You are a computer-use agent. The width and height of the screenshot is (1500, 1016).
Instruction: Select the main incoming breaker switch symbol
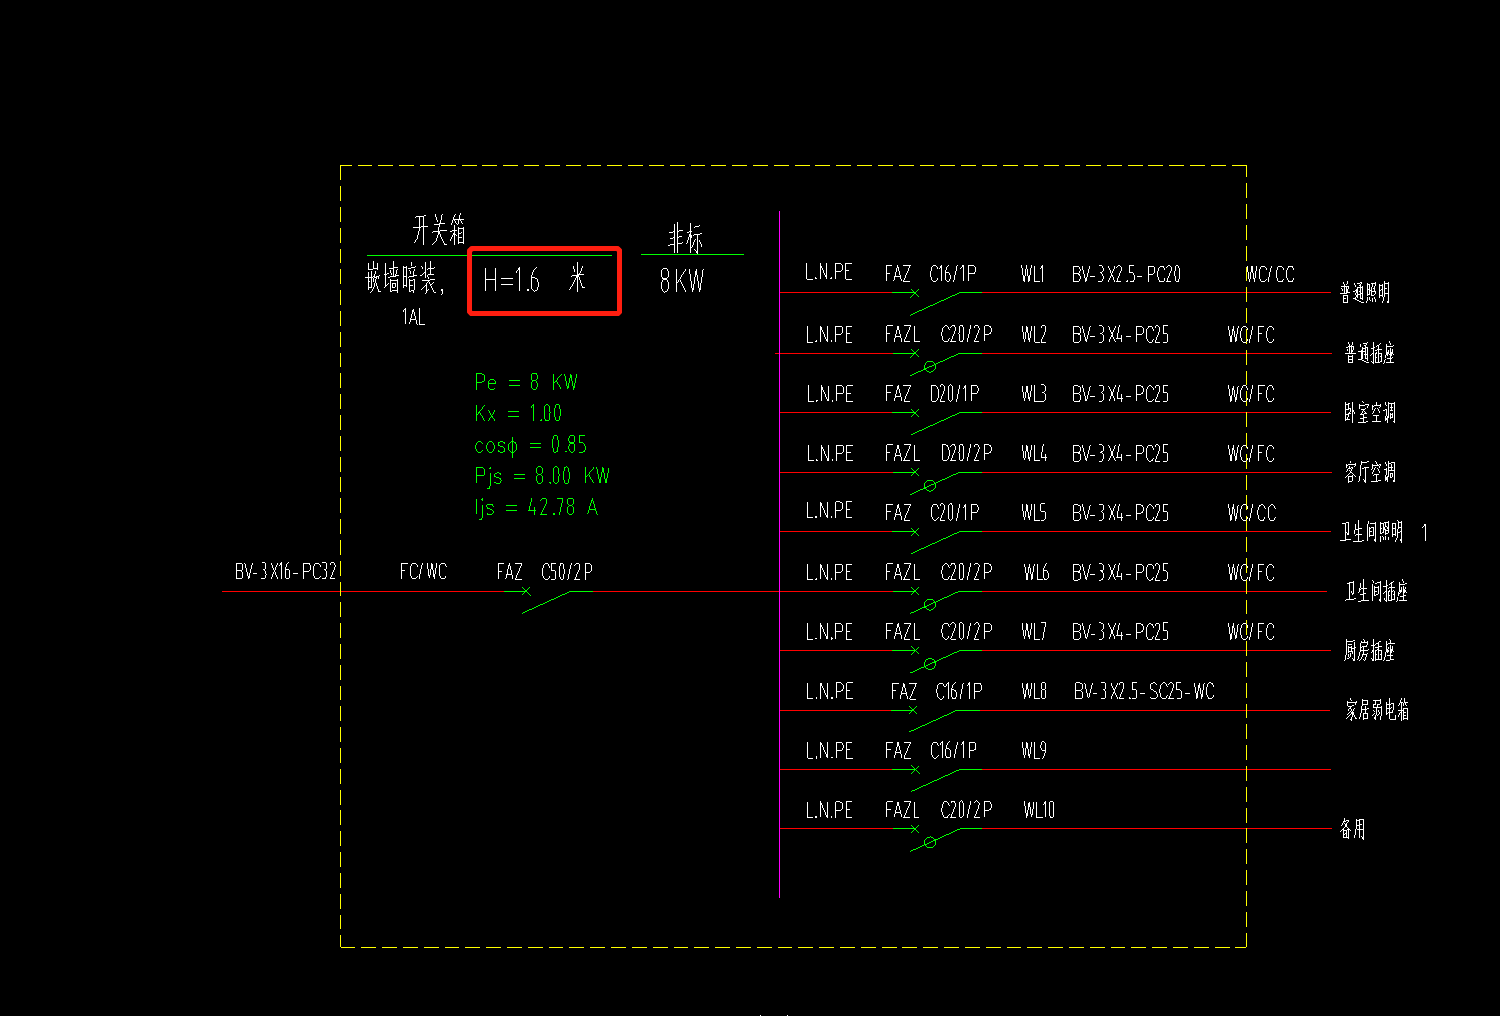tap(547, 600)
